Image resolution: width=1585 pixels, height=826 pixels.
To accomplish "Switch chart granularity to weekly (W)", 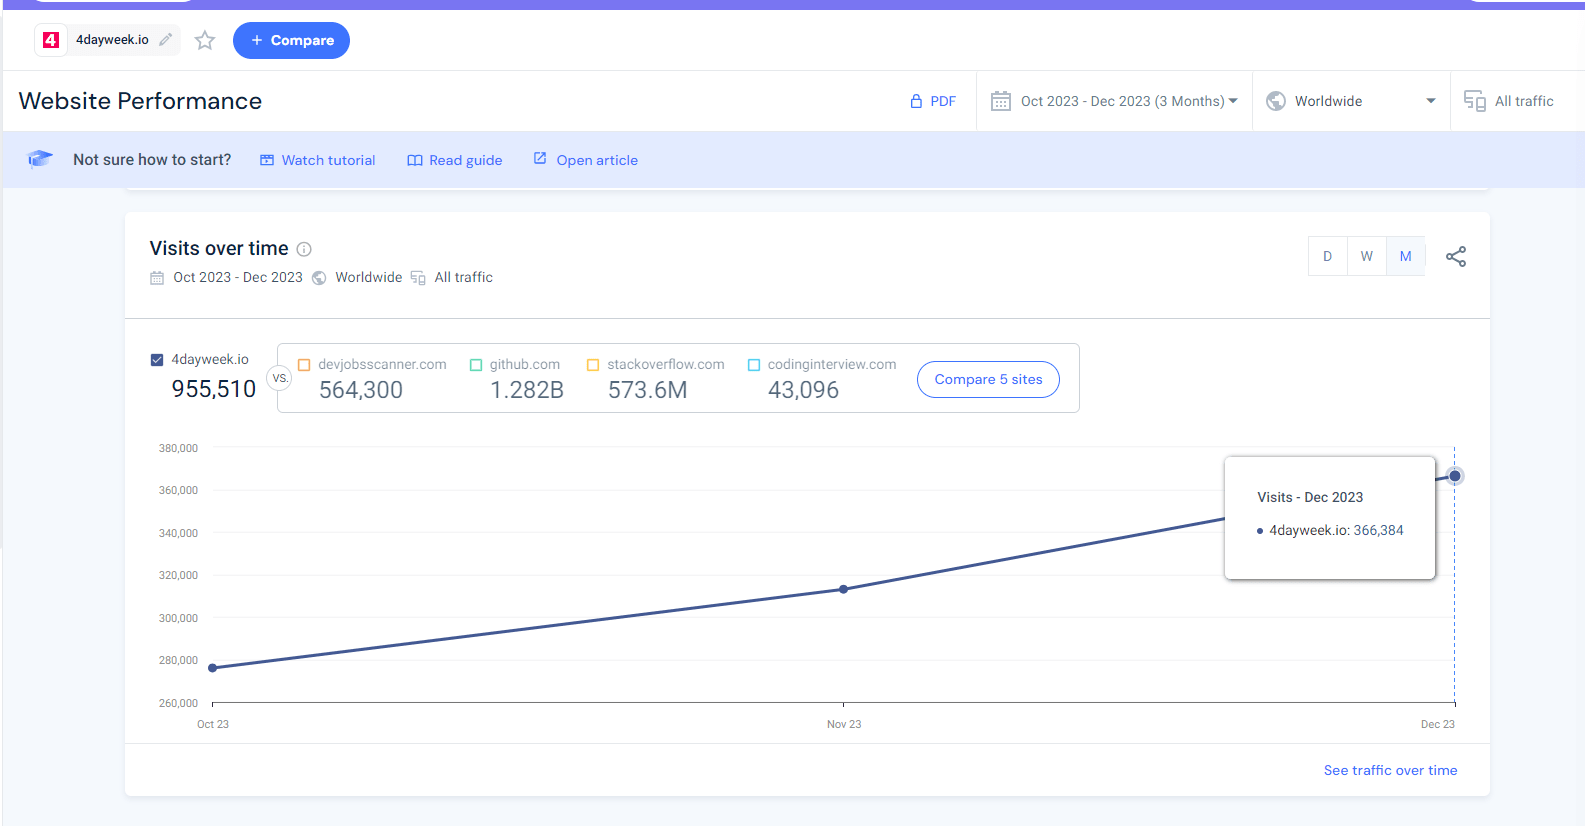I will click(x=1366, y=256).
